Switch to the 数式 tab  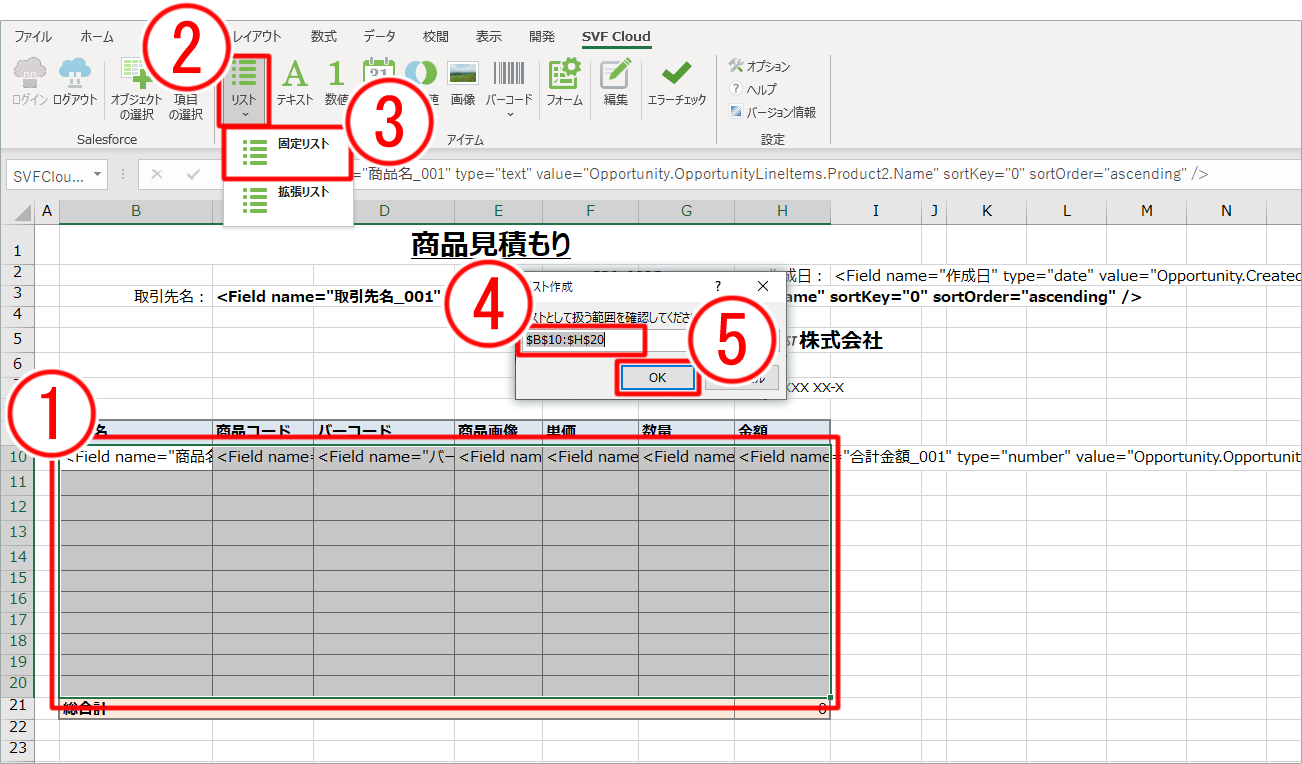(323, 36)
